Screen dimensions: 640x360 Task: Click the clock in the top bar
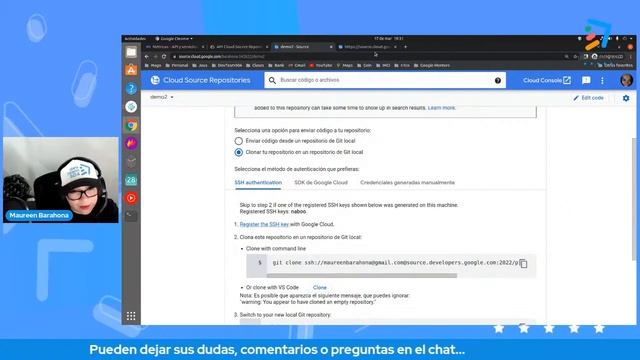[x=389, y=39]
